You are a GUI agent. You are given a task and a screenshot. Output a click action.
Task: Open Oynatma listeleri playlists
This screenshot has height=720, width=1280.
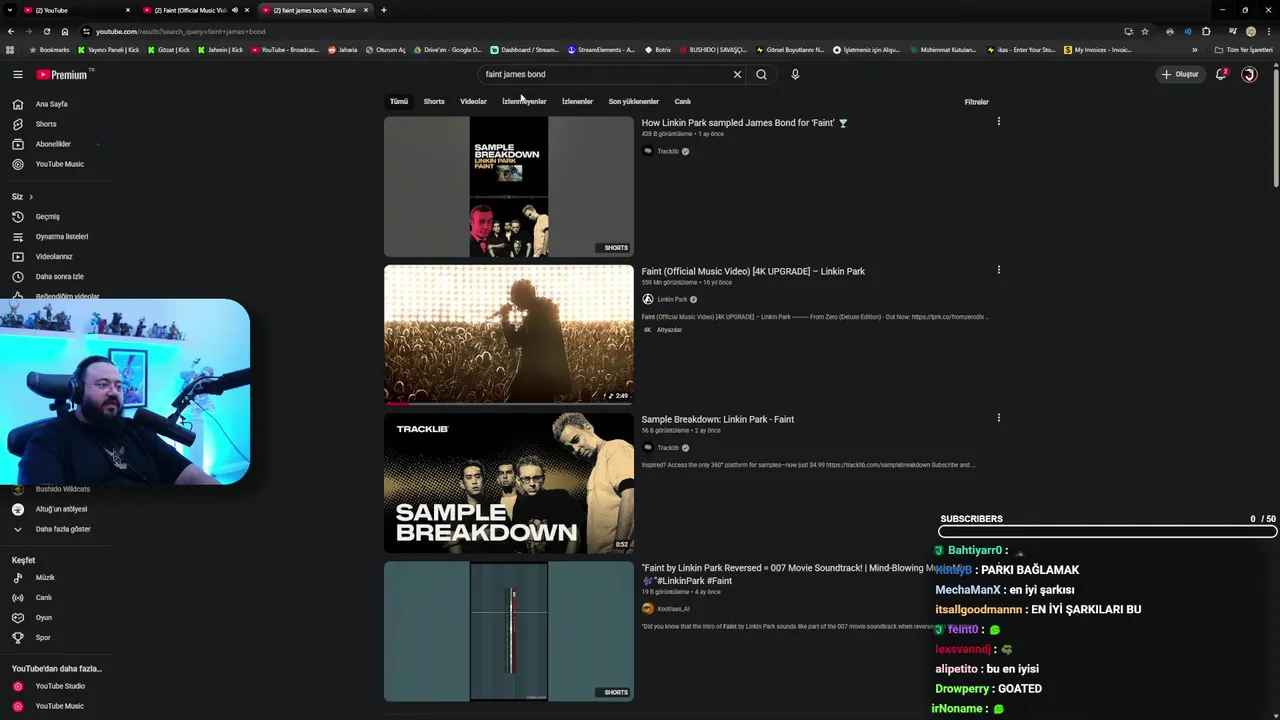62,237
